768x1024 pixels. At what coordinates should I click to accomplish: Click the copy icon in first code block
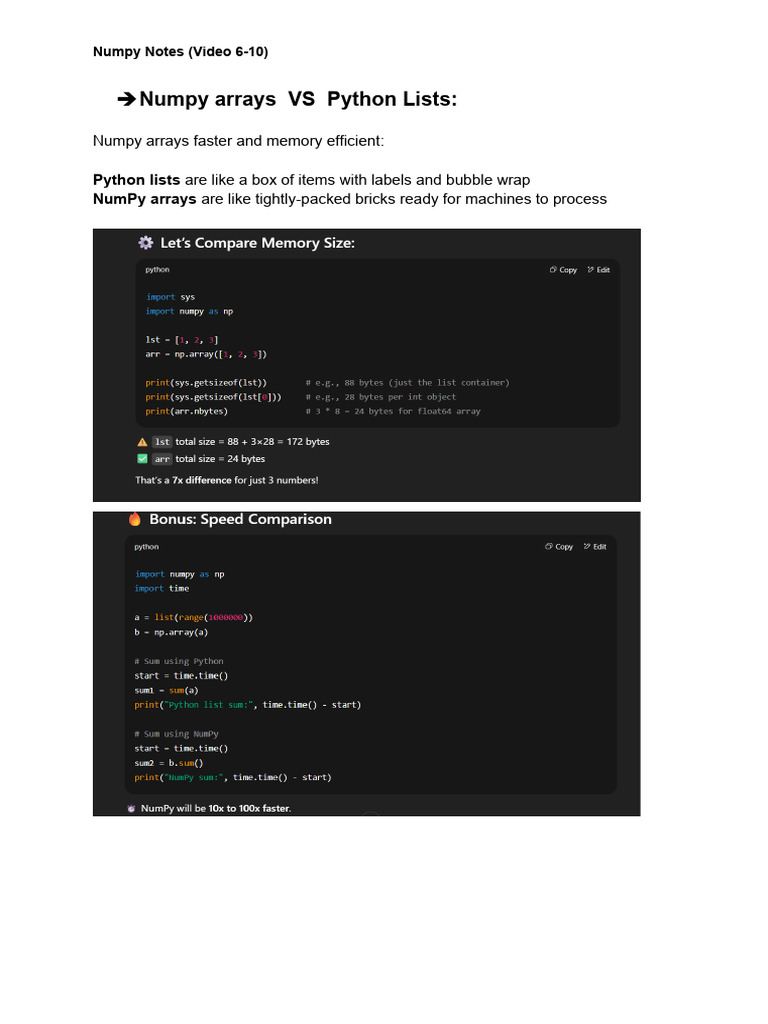(553, 270)
